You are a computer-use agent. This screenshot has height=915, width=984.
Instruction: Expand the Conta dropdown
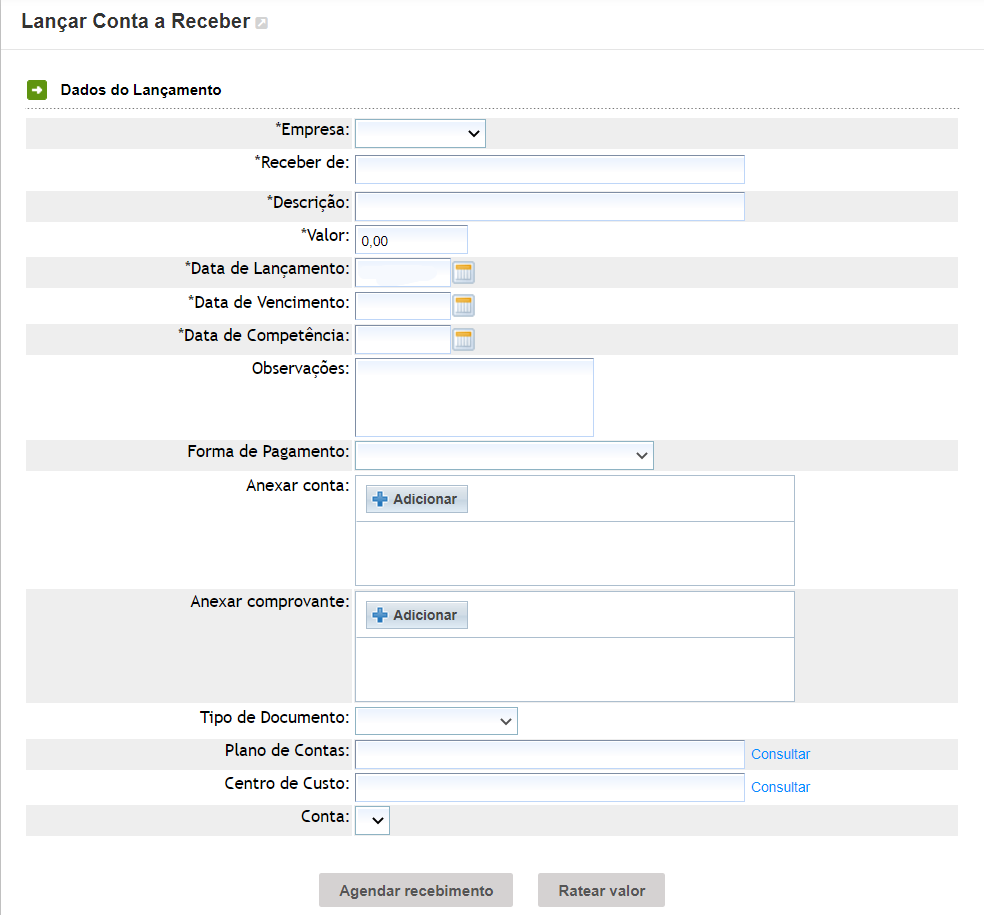[372, 820]
